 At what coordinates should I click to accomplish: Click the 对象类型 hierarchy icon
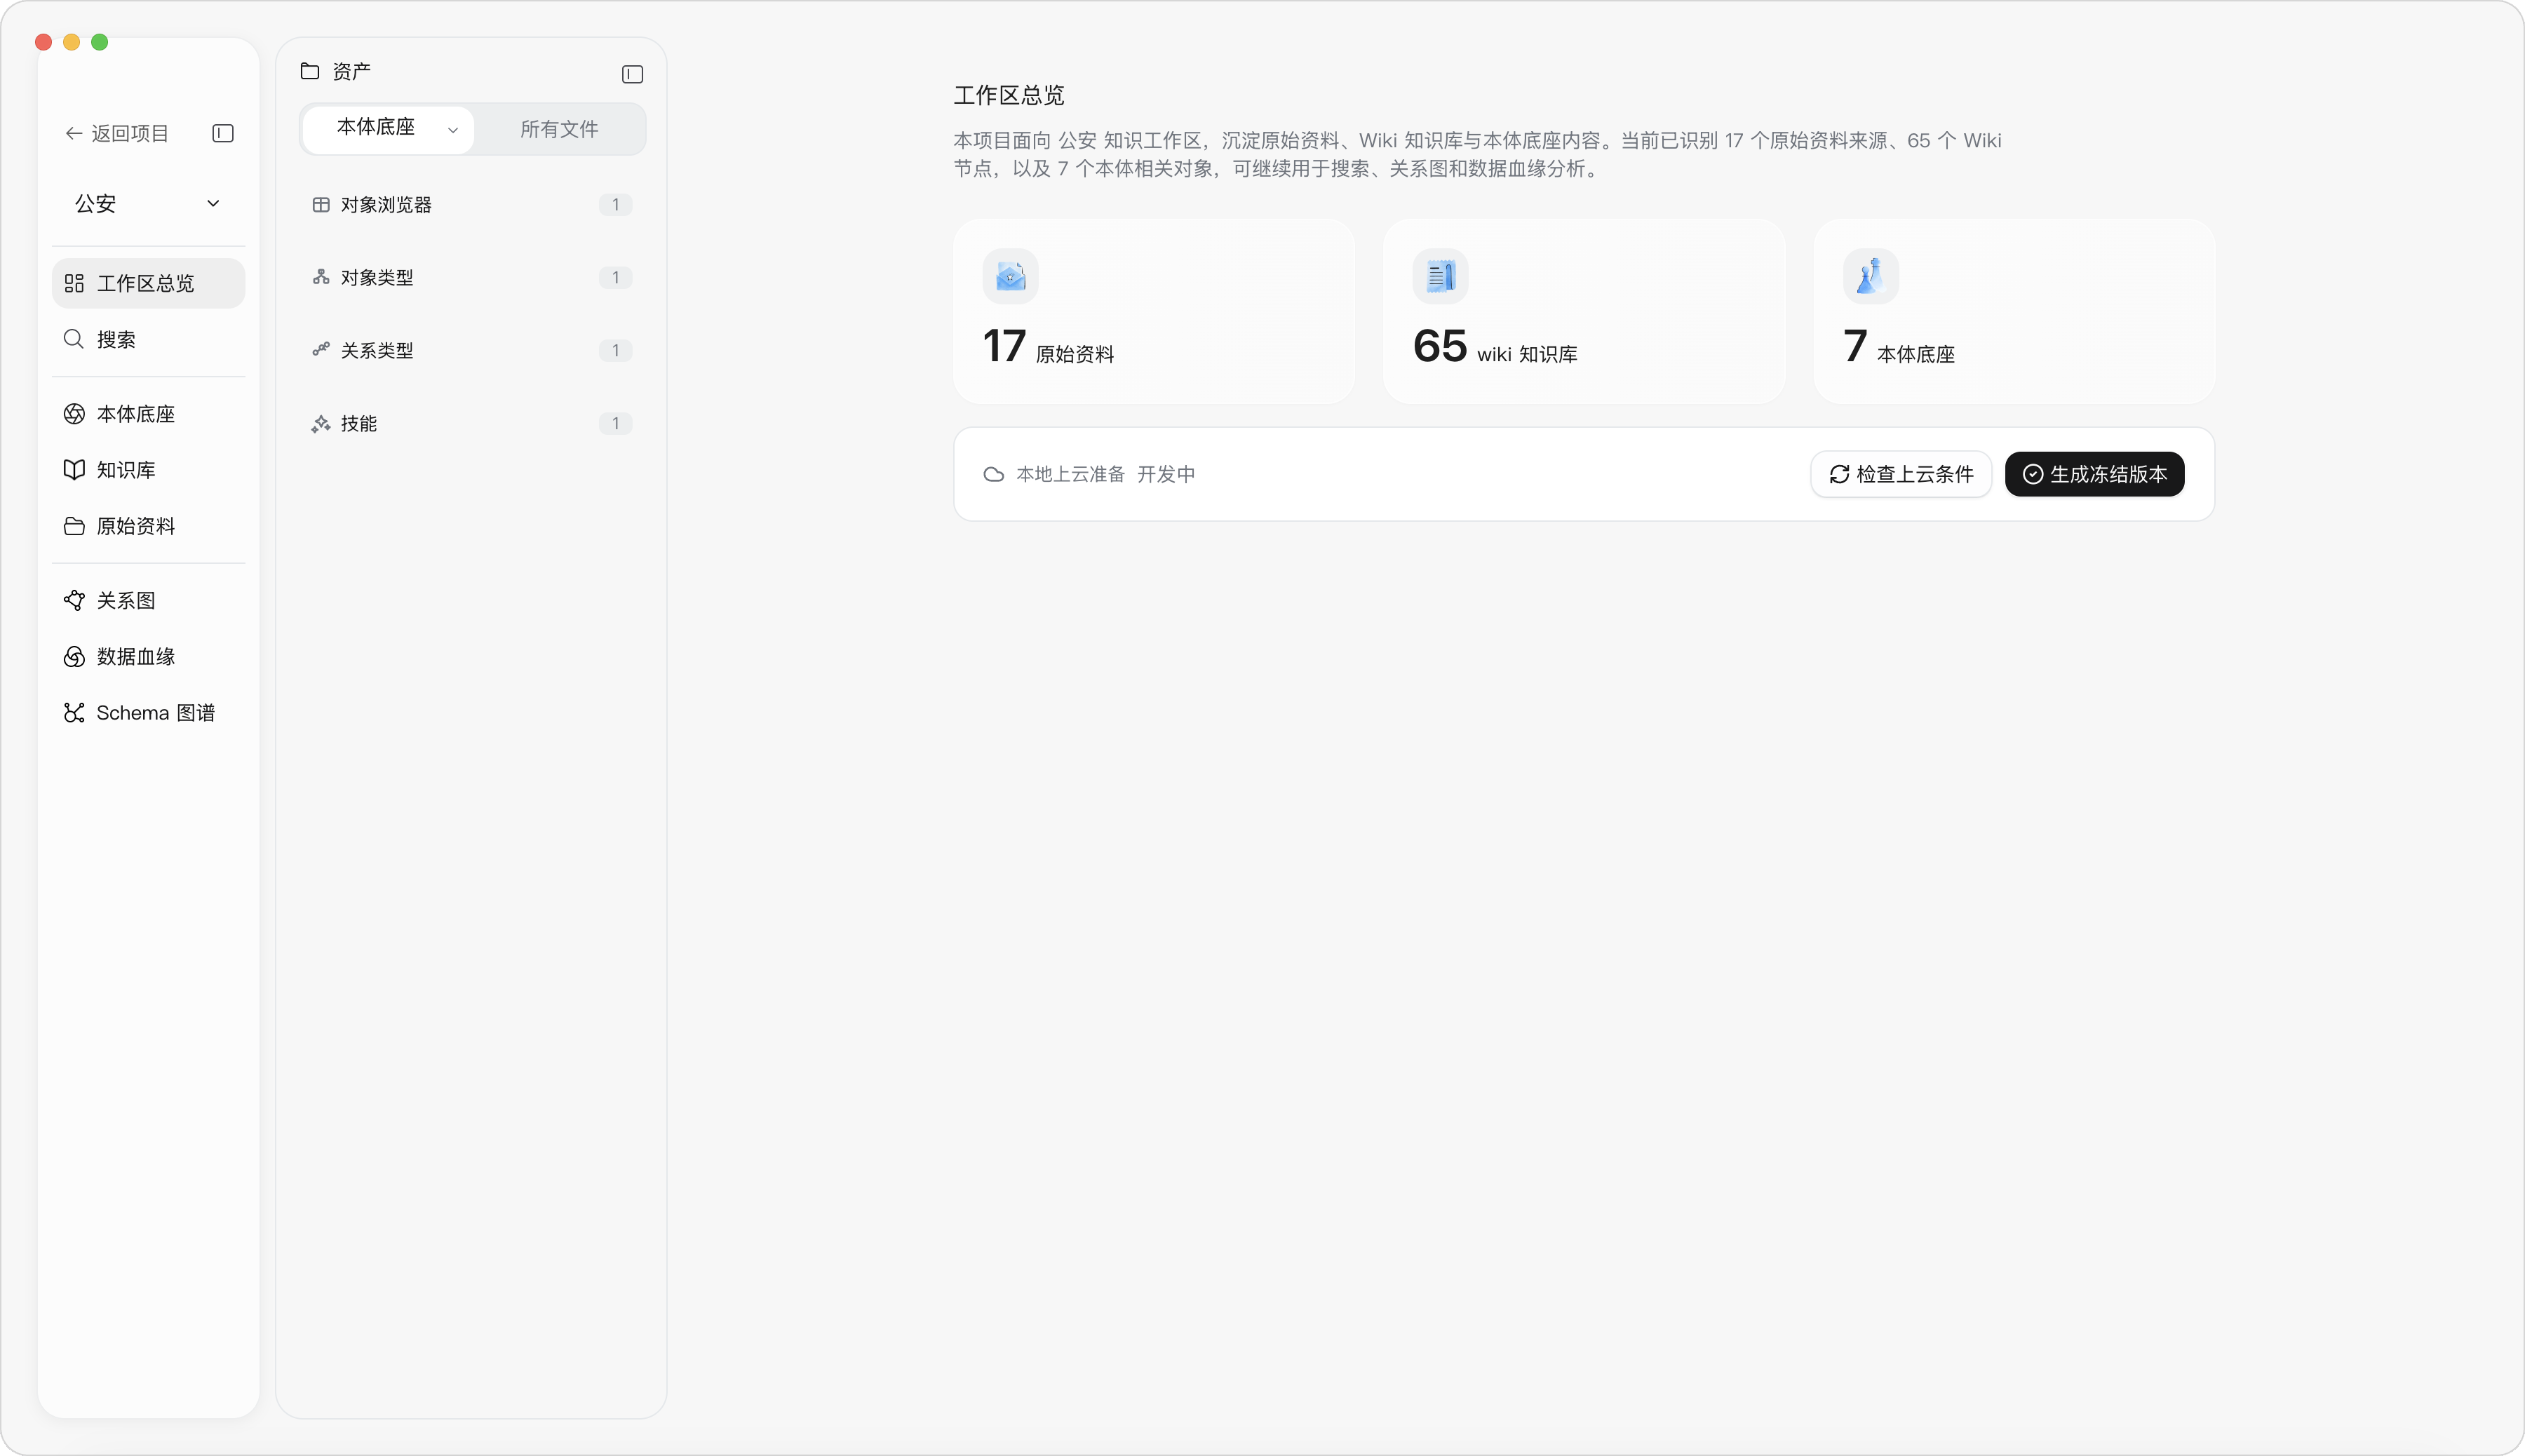point(321,277)
